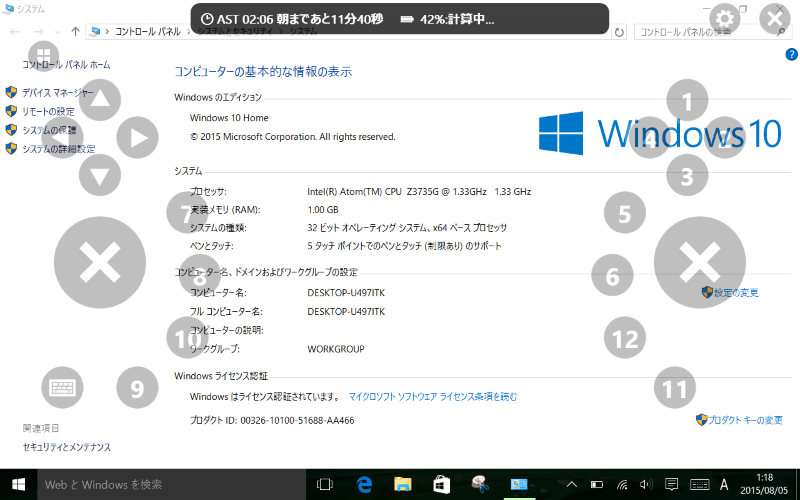Image resolution: width=800 pixels, height=500 pixels.
Task: Tap overlay button number 9
Action: point(137,387)
